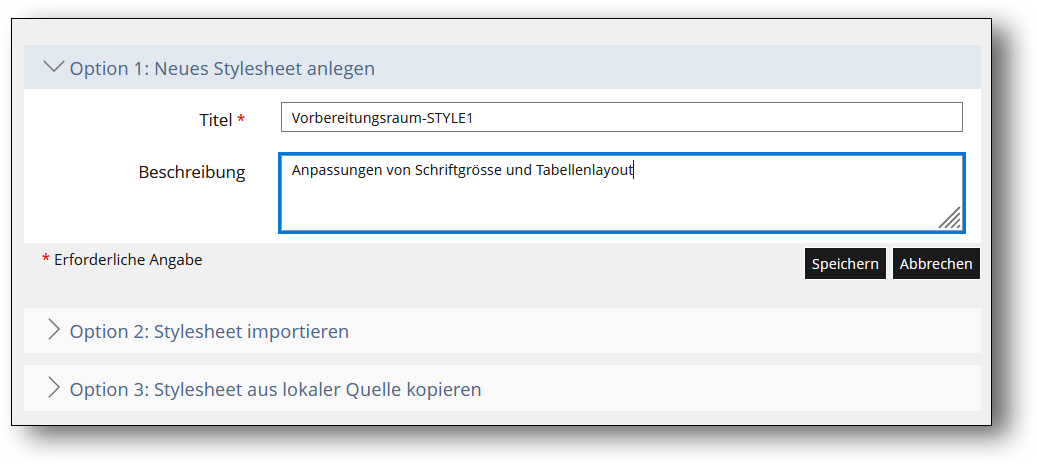Screen dimensions: 1037x464
Task: Focus the Titel input field
Action: pos(700,117)
